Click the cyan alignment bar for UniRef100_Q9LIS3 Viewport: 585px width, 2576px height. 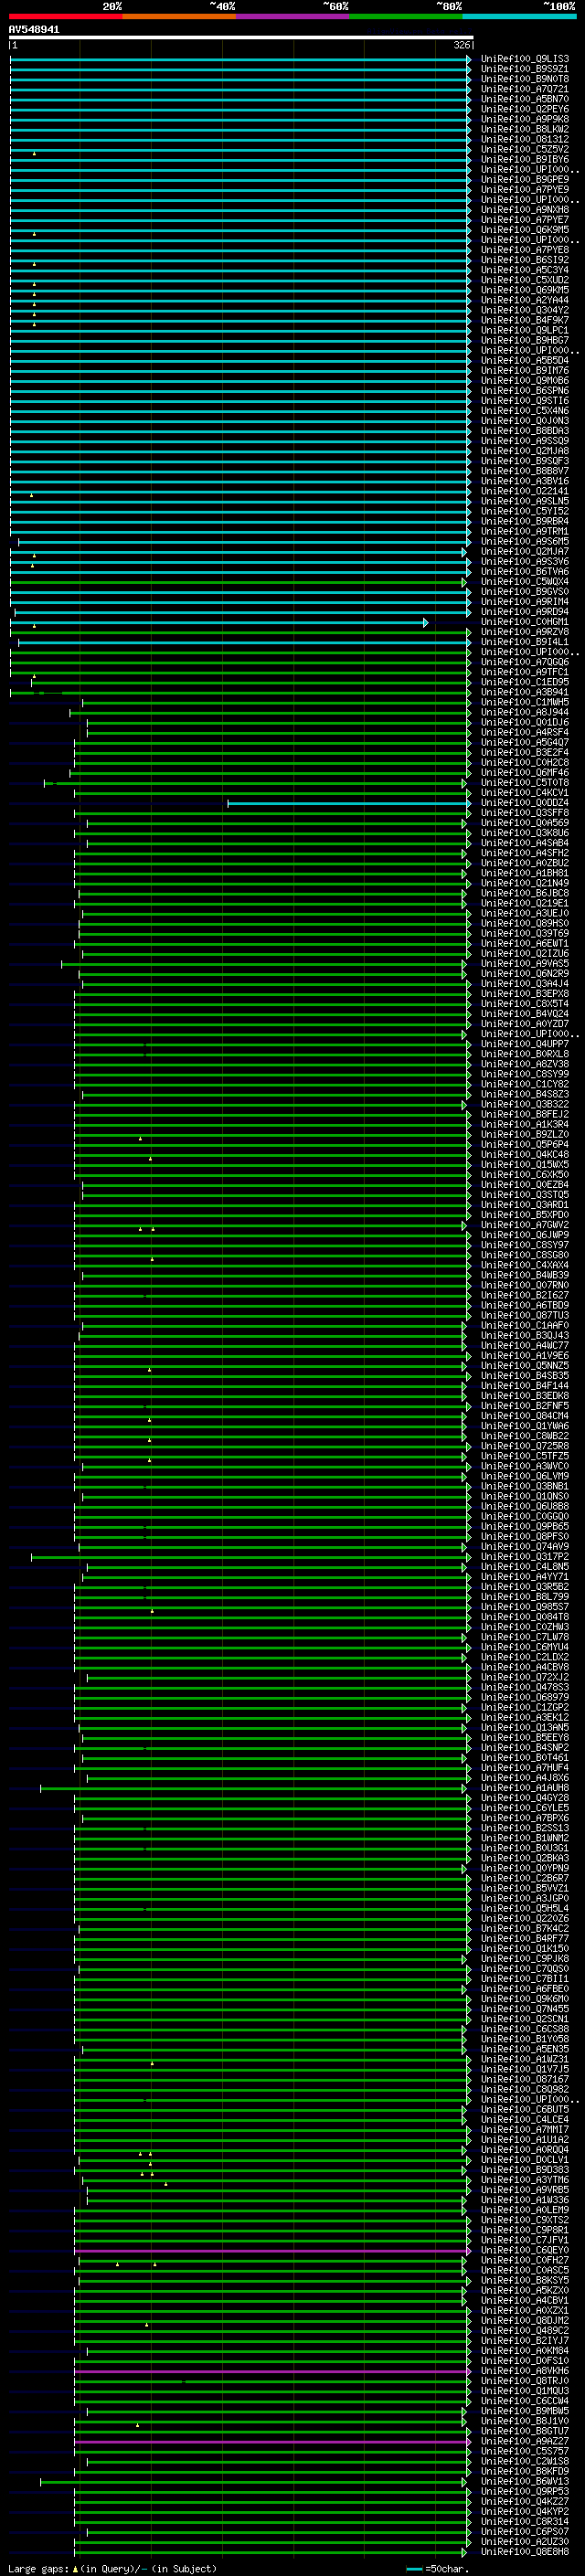point(240,59)
